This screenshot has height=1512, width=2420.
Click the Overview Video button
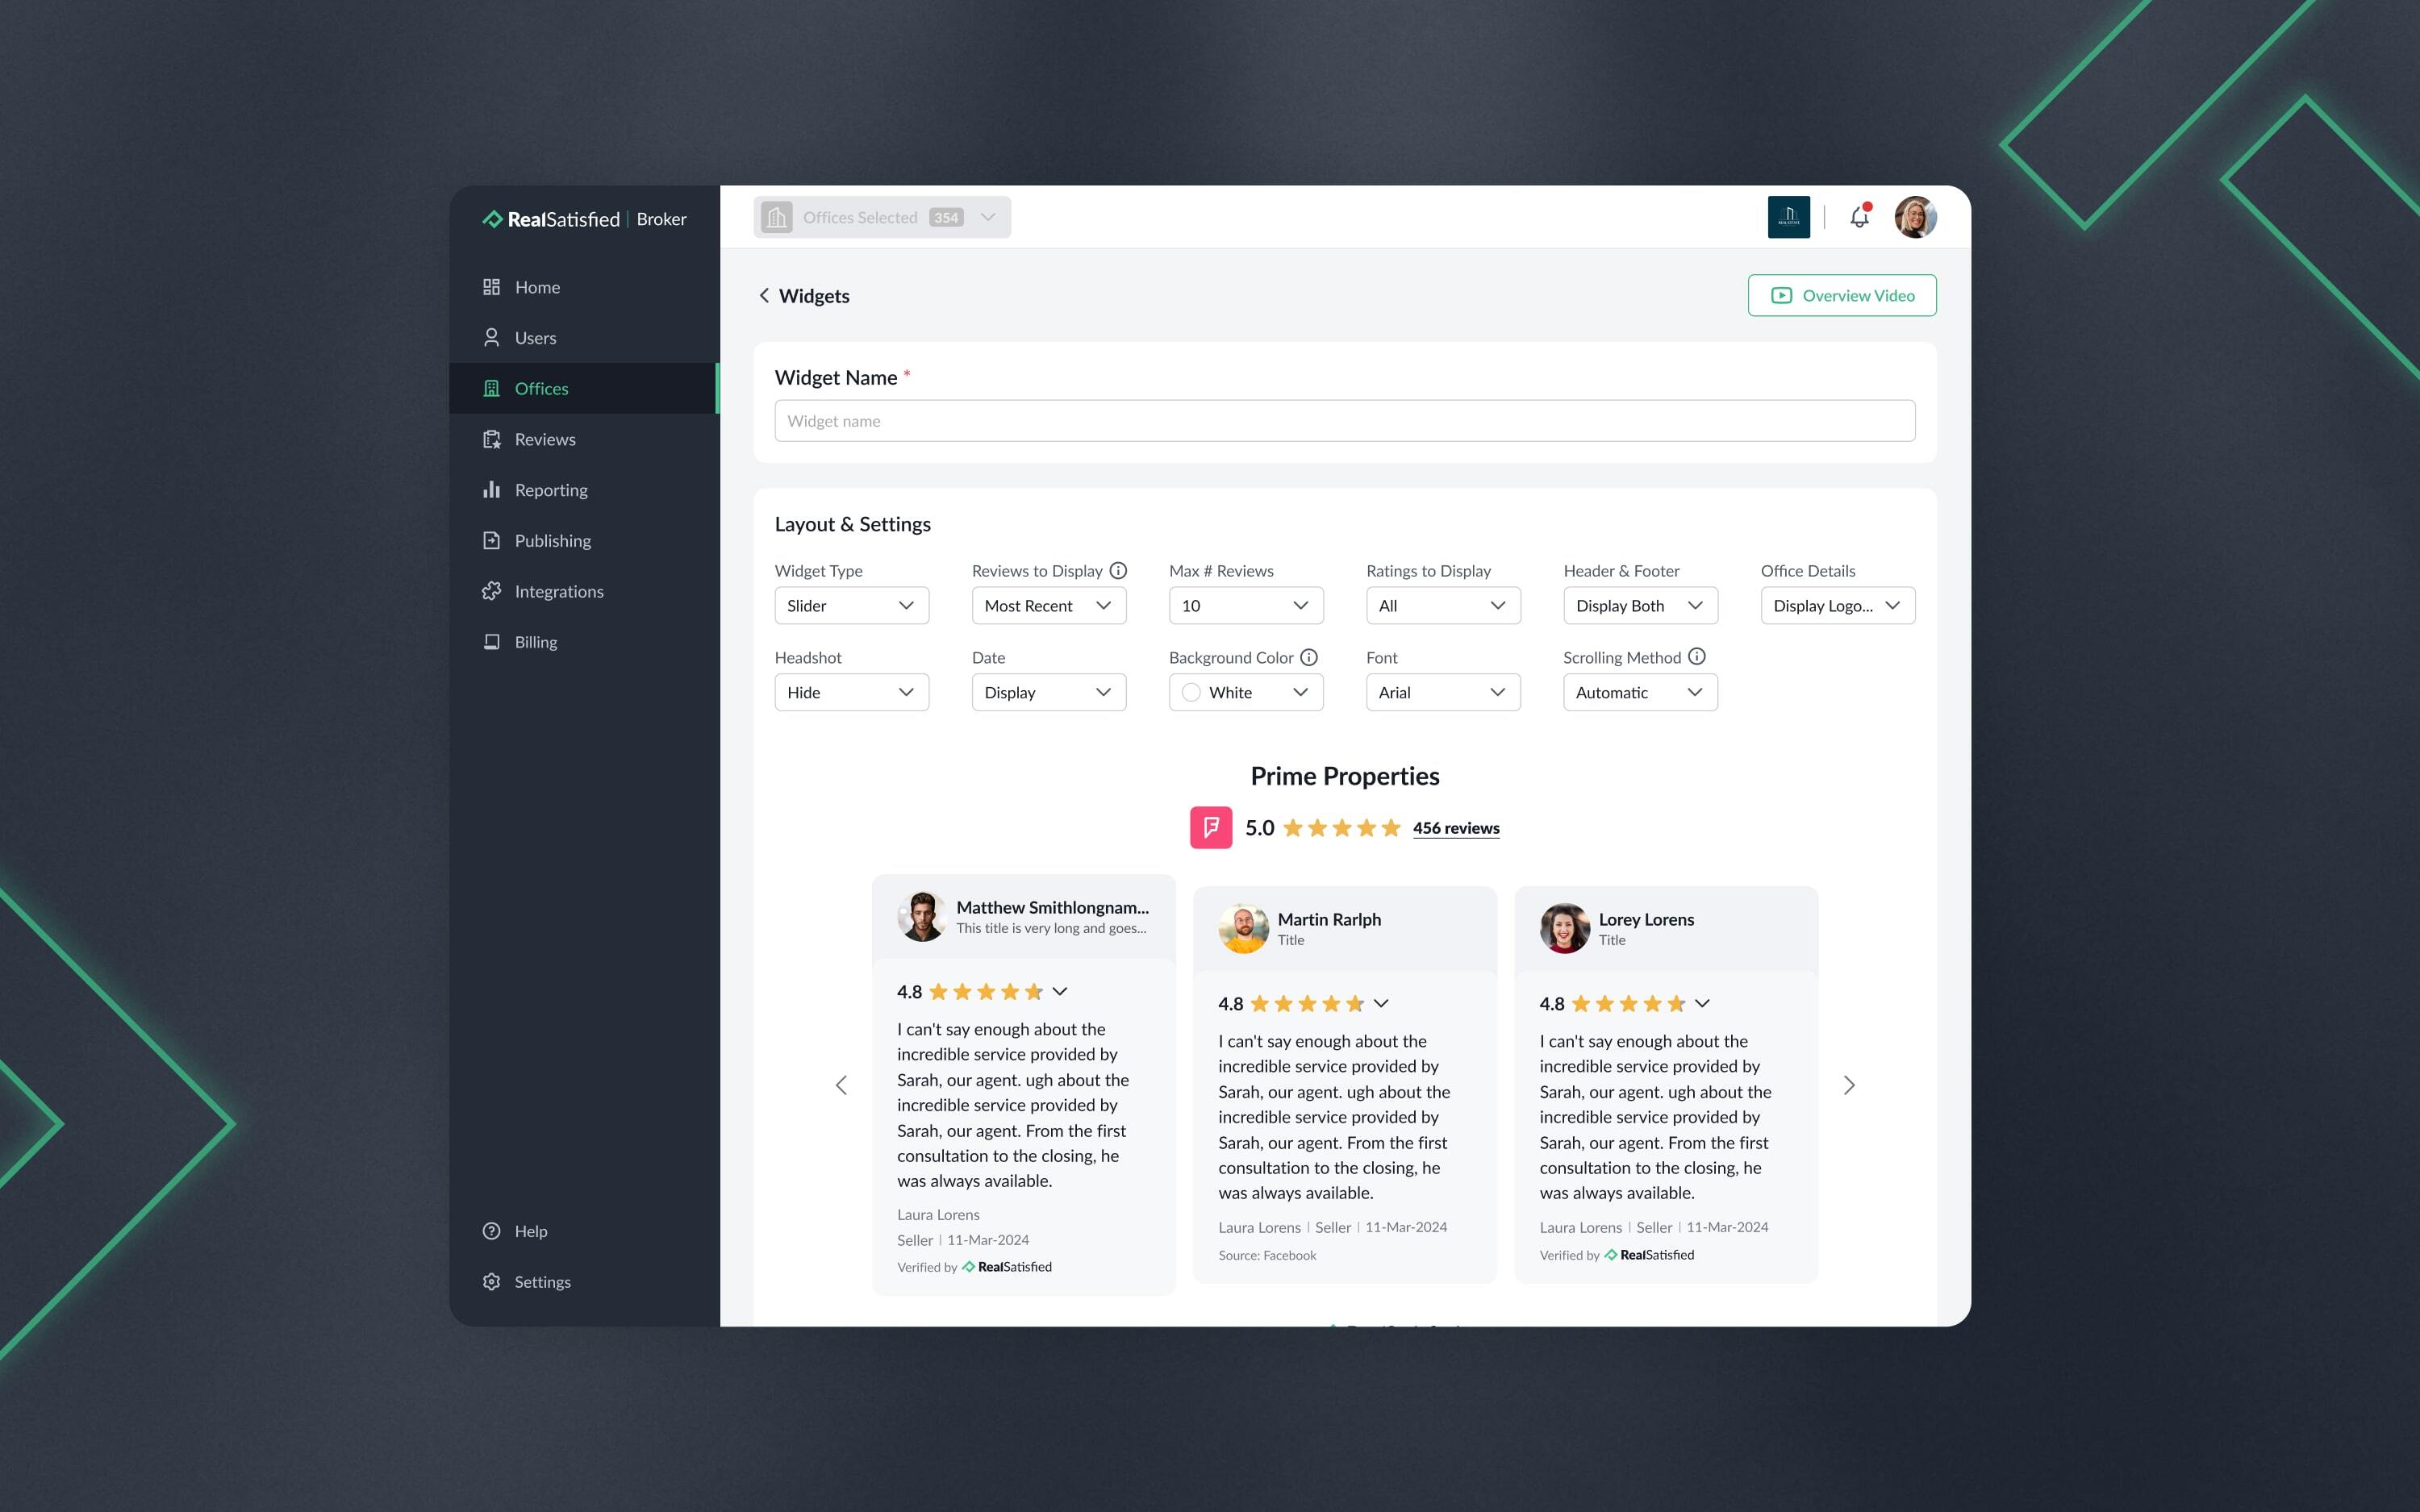[x=1841, y=295]
